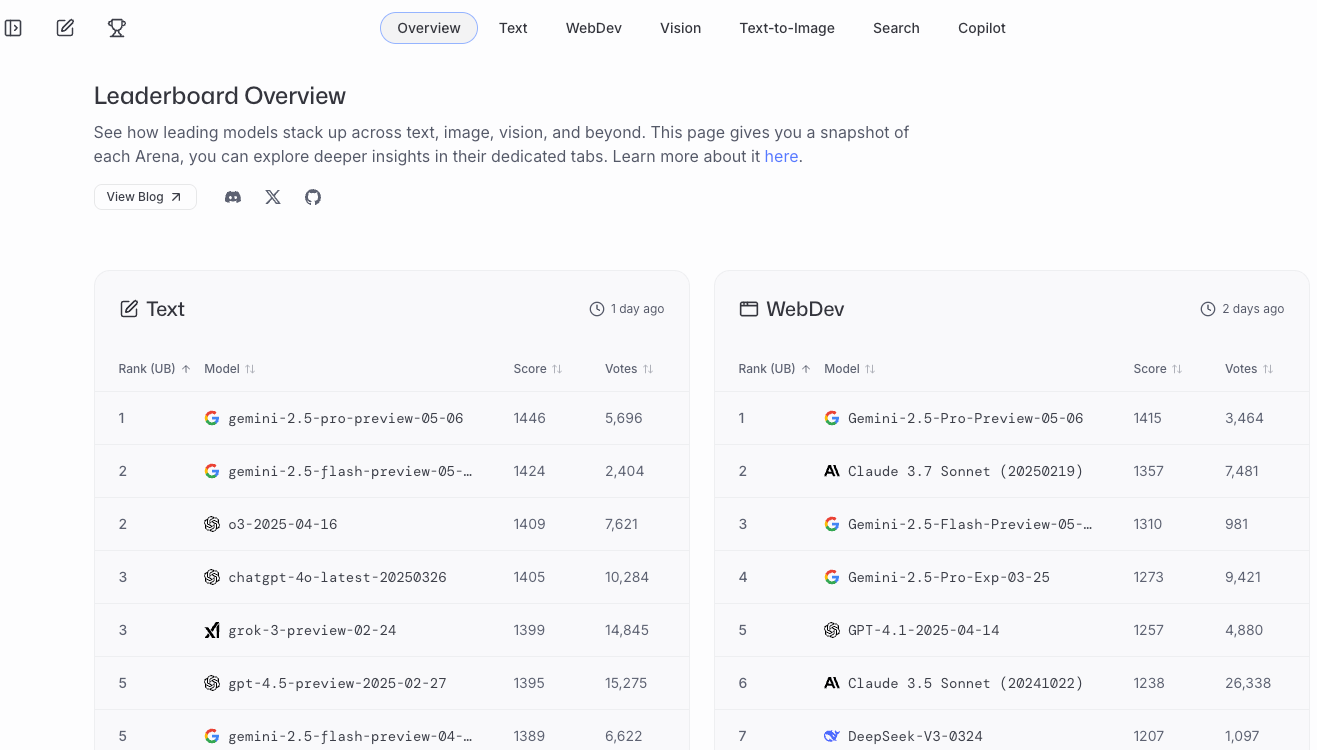Image resolution: width=1317 pixels, height=750 pixels.
Task: Switch to the WebDev tab
Action: coord(594,28)
